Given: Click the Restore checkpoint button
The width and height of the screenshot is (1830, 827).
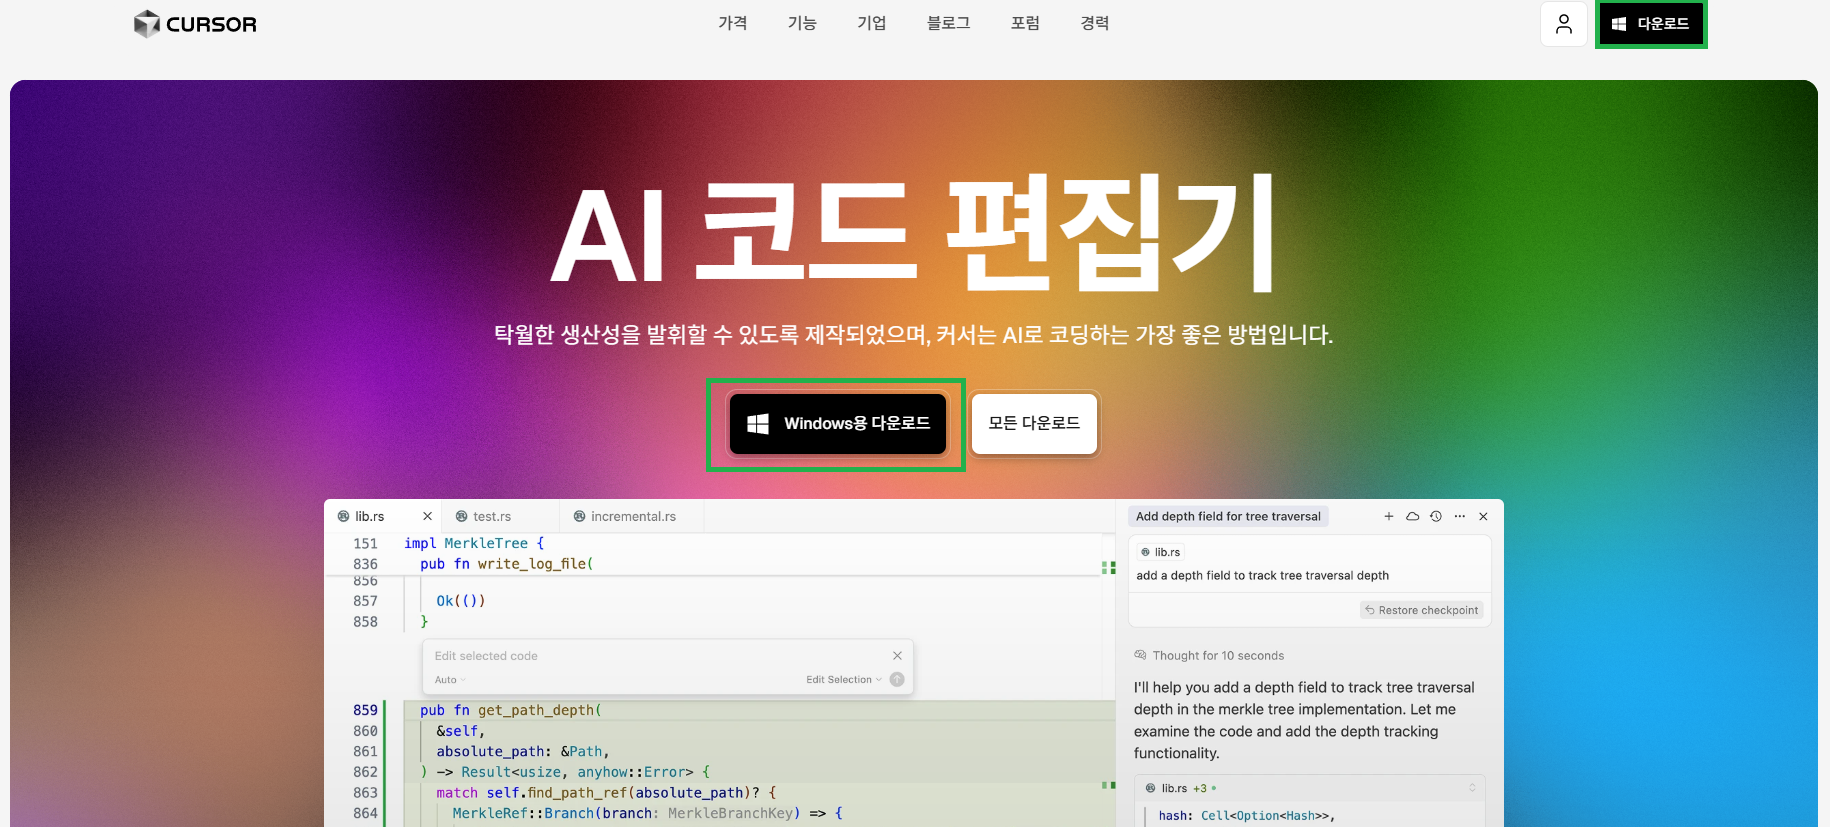Looking at the screenshot, I should 1422,610.
